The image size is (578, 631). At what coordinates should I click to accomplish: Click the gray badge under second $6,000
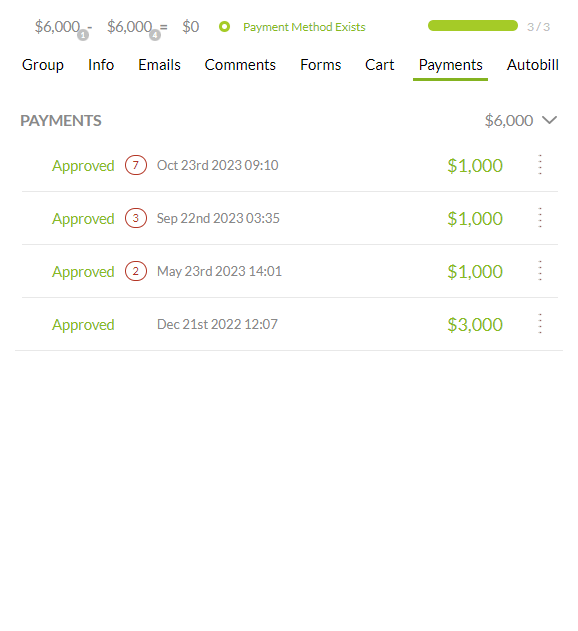[x=155, y=35]
